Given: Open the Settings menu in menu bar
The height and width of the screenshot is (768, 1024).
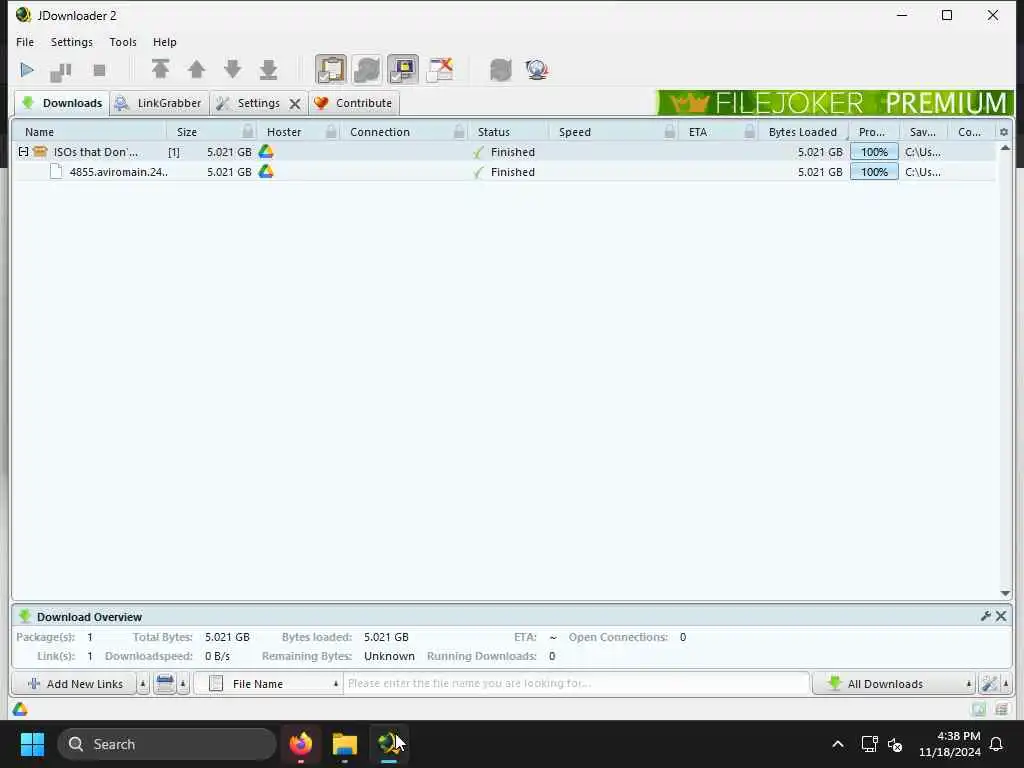Looking at the screenshot, I should click(72, 42).
